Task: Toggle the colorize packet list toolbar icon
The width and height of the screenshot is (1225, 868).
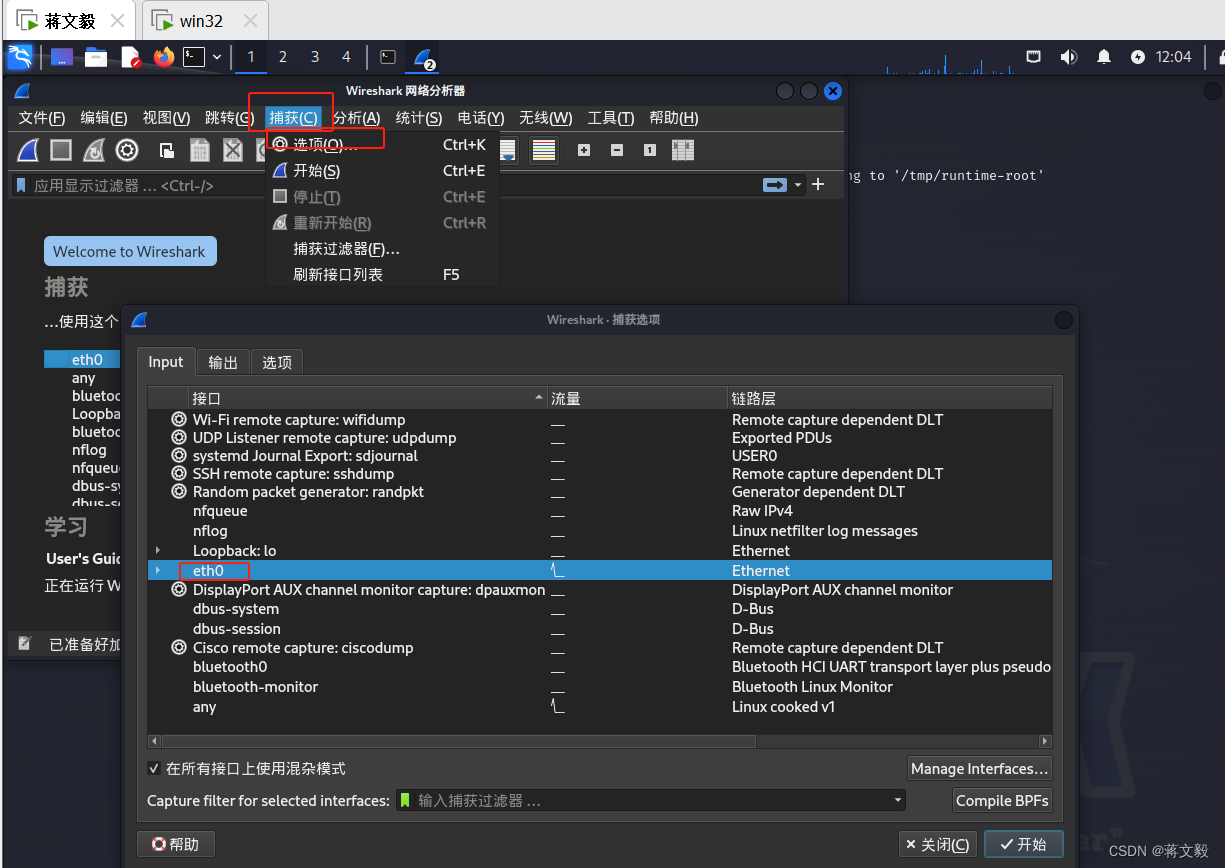Action: (544, 150)
